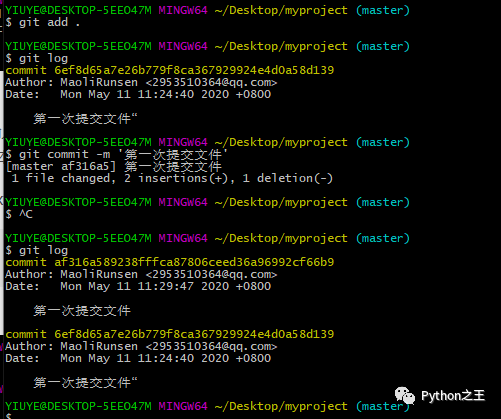
Task: Click the 'git log' command directly above commit af316a58
Action: [37, 250]
